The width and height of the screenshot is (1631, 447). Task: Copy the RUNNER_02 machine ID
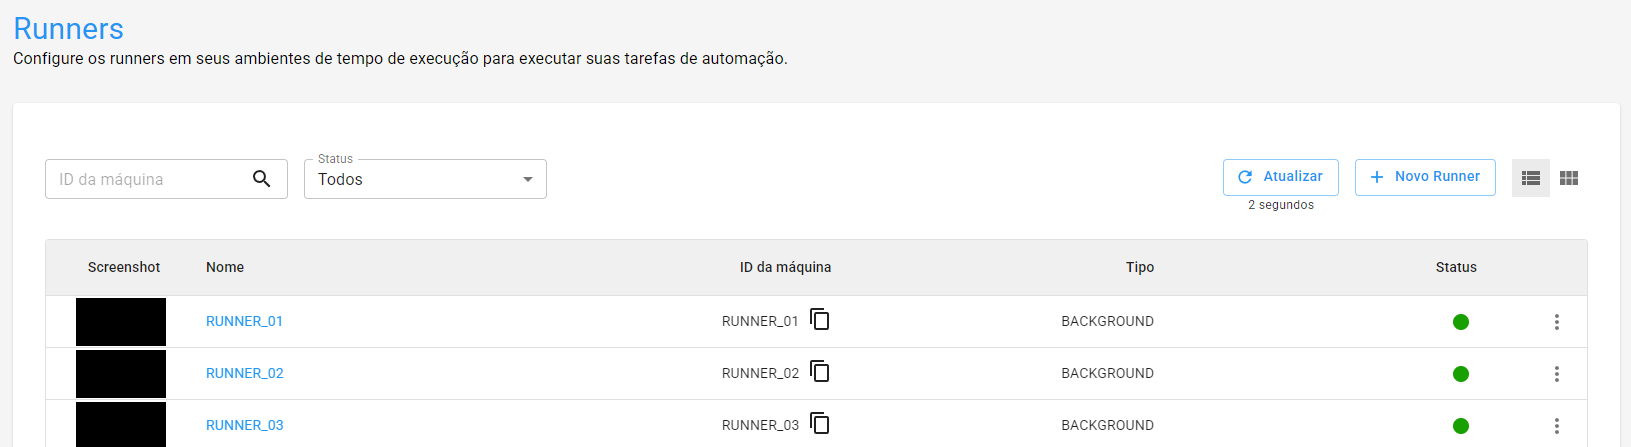tap(820, 372)
